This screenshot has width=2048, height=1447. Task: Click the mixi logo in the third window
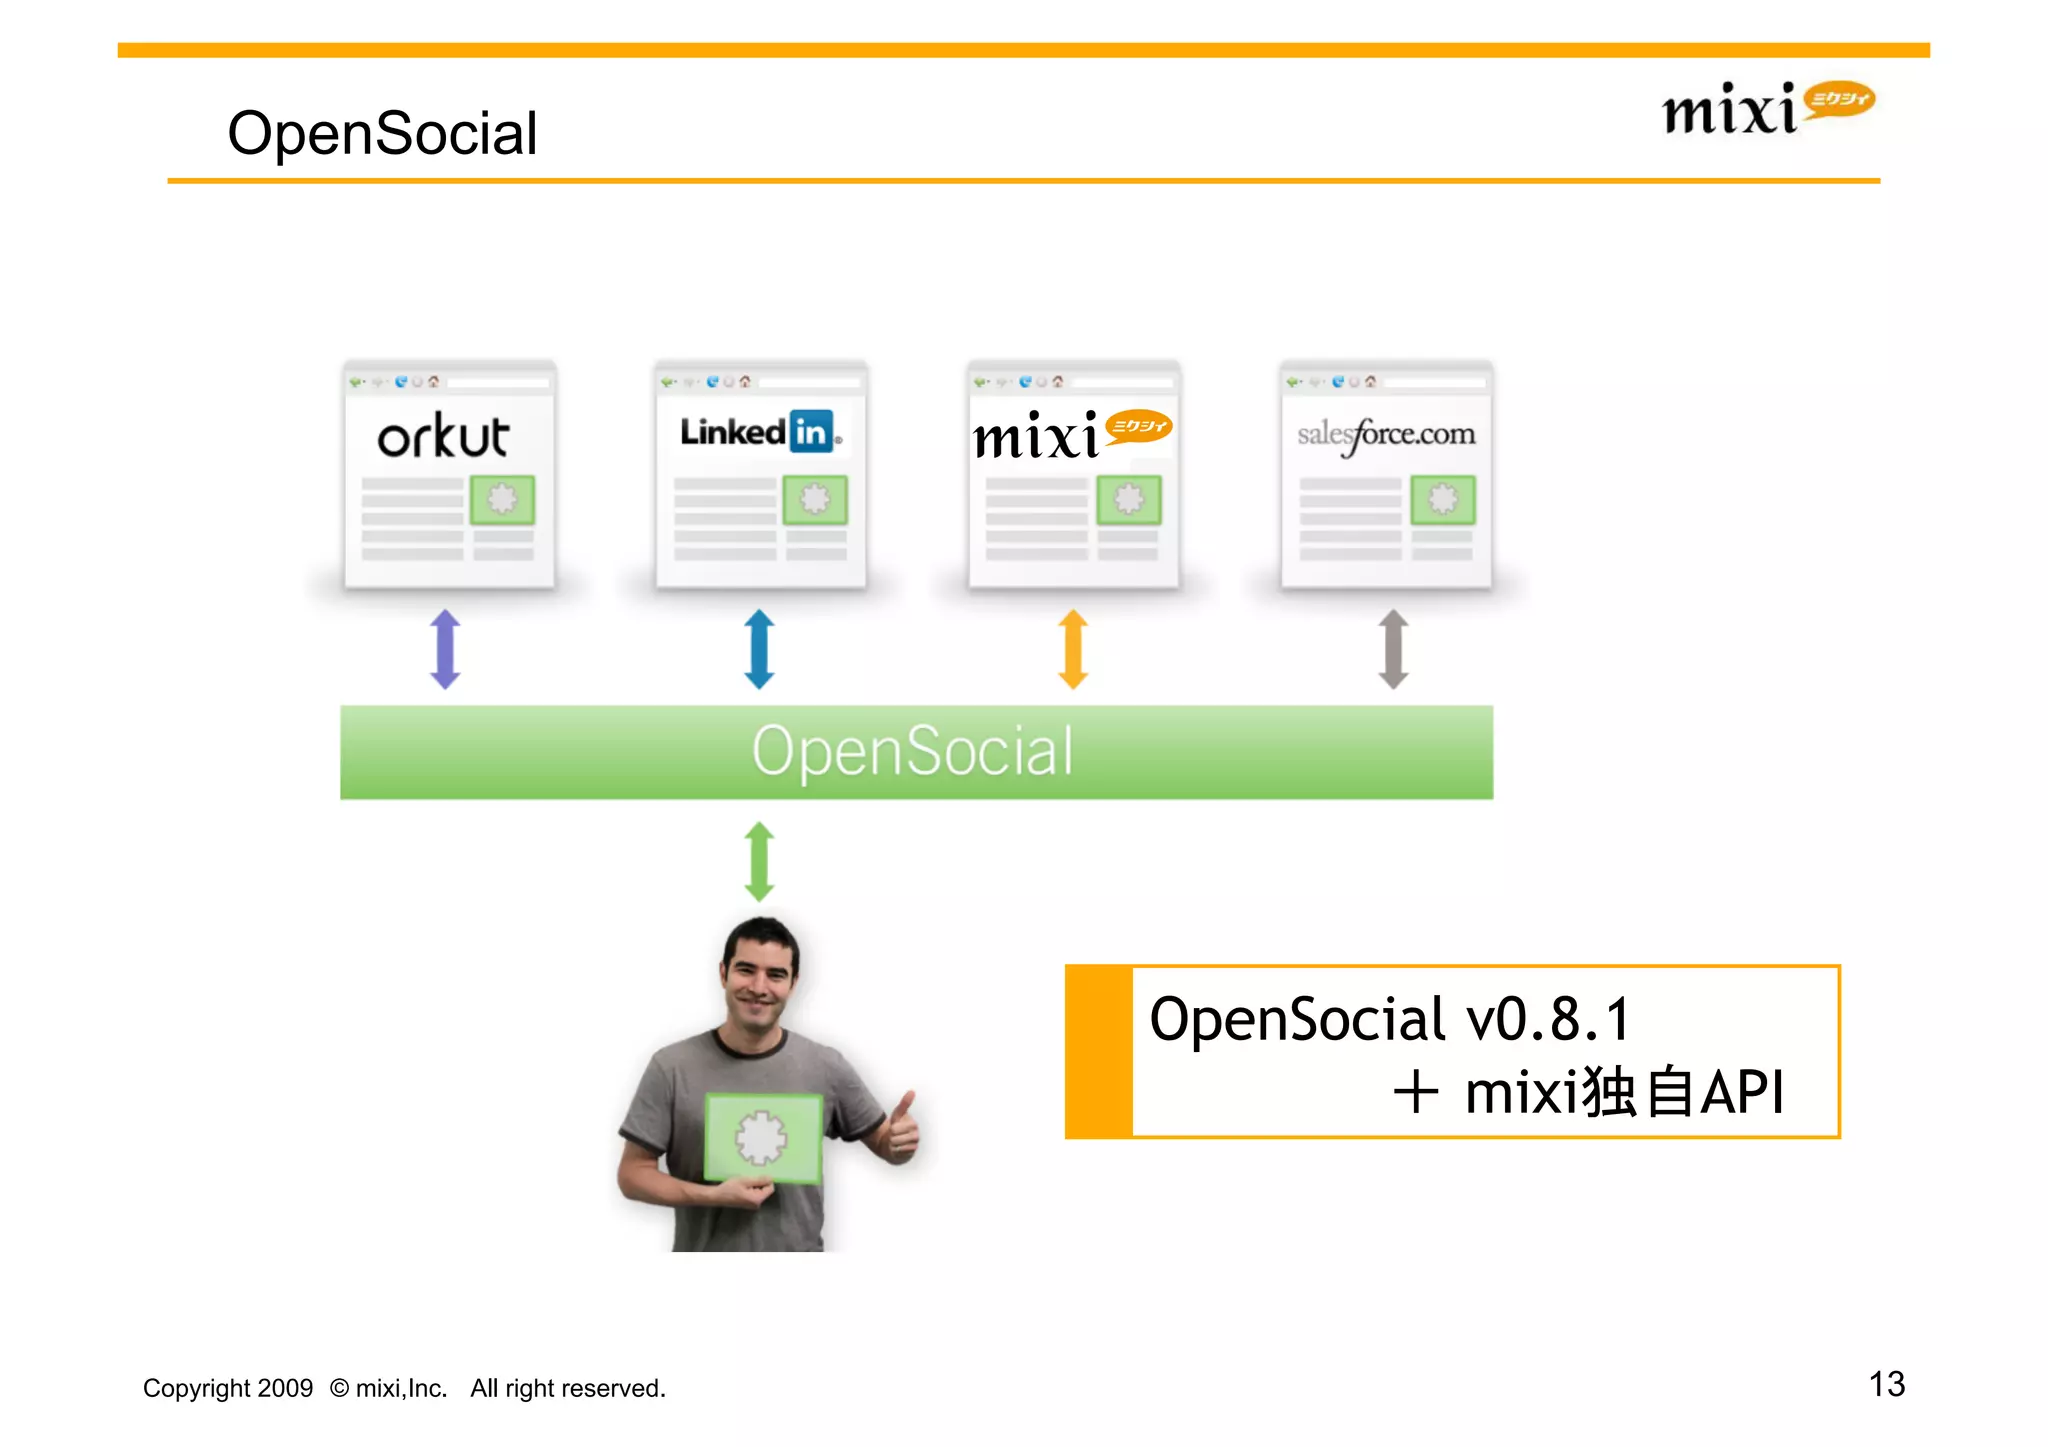(x=1071, y=436)
